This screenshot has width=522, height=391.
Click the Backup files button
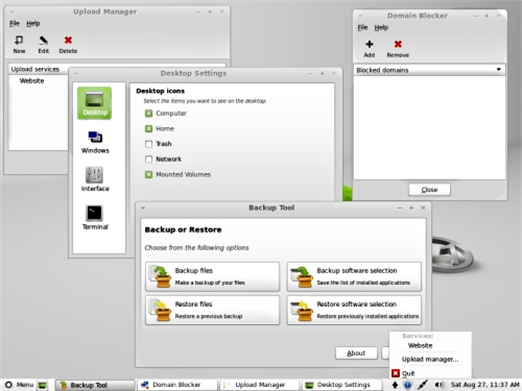[x=212, y=276]
